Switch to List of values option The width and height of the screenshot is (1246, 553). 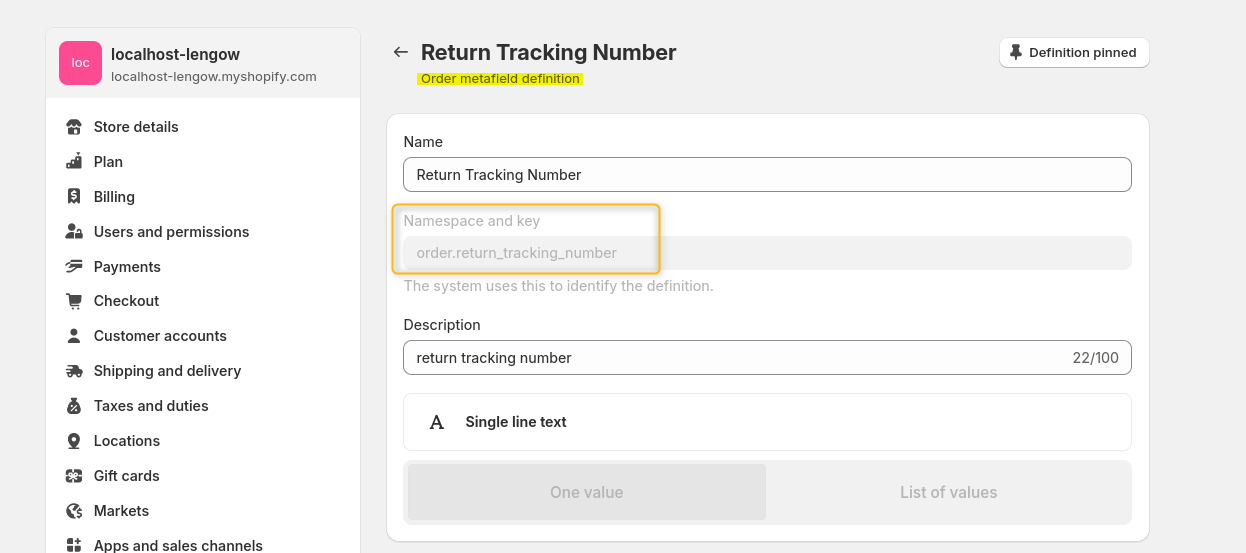pos(948,492)
